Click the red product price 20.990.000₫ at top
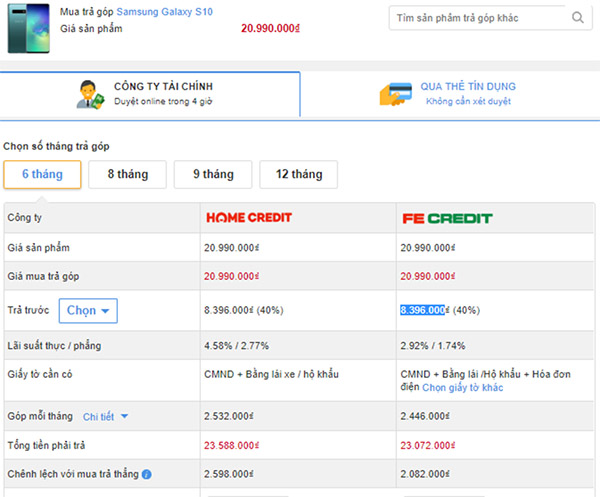Screen dimensions: 600x497 click(271, 28)
